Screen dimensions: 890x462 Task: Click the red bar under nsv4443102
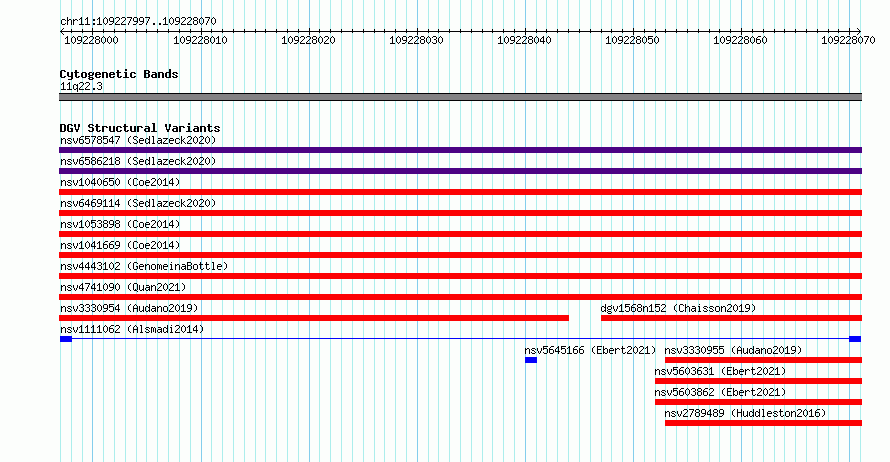pyautogui.click(x=460, y=276)
